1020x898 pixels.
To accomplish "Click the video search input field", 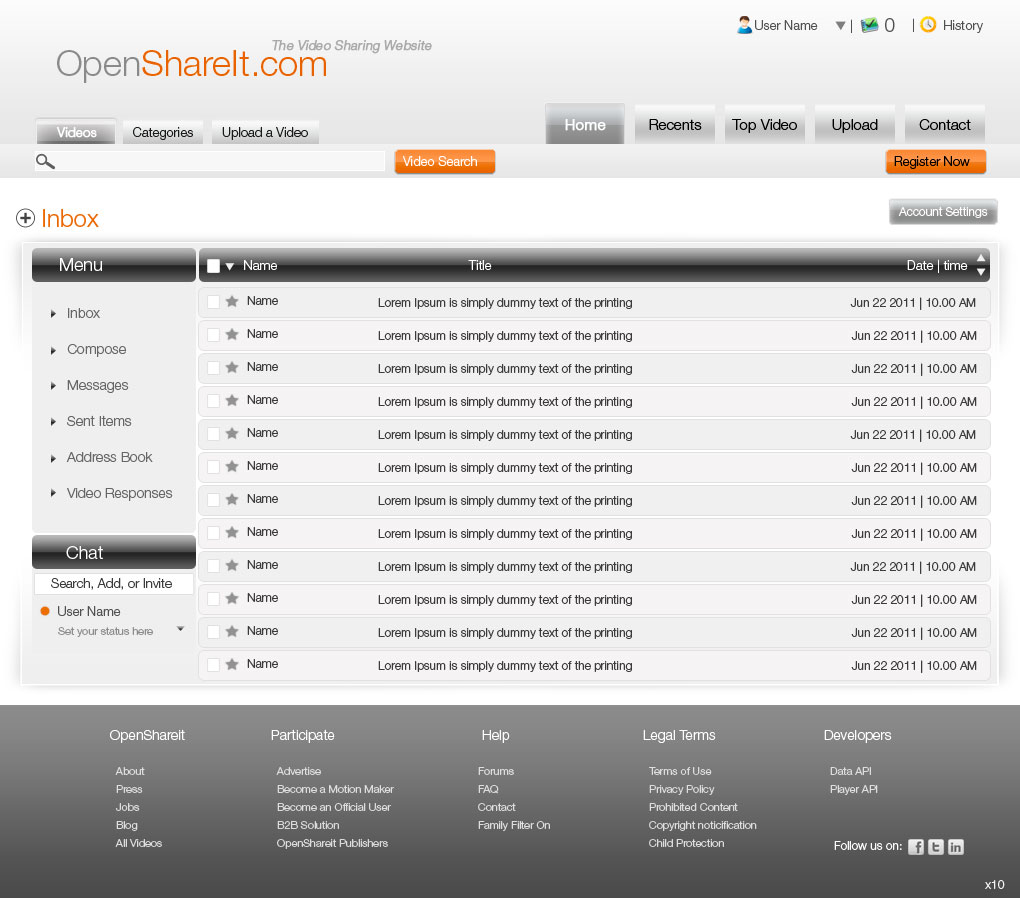I will [x=210, y=161].
